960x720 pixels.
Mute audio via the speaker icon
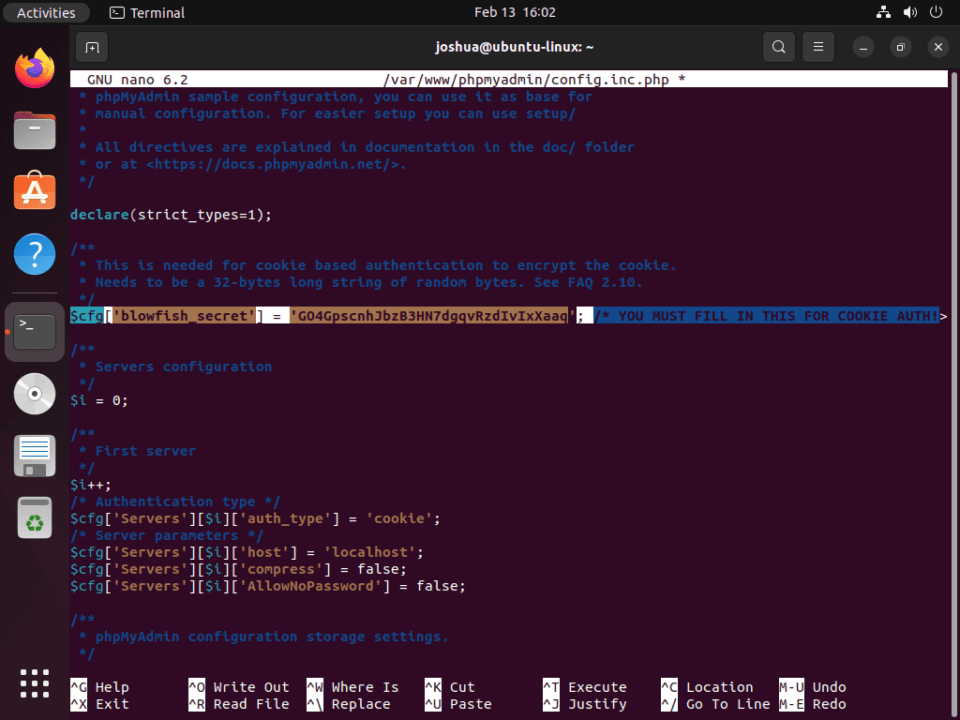coord(909,12)
